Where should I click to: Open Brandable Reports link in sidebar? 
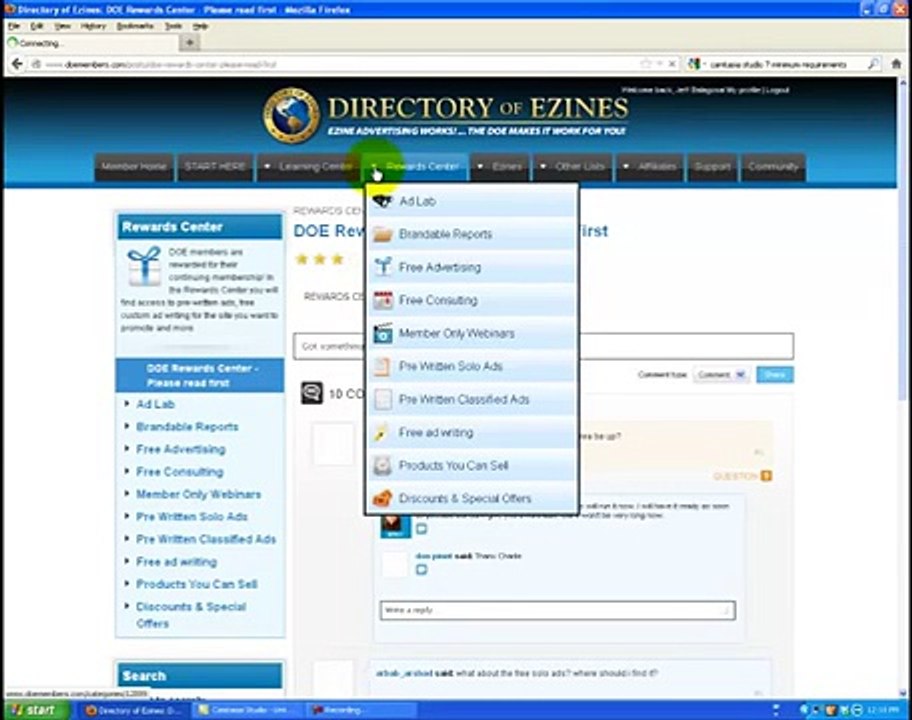187,427
